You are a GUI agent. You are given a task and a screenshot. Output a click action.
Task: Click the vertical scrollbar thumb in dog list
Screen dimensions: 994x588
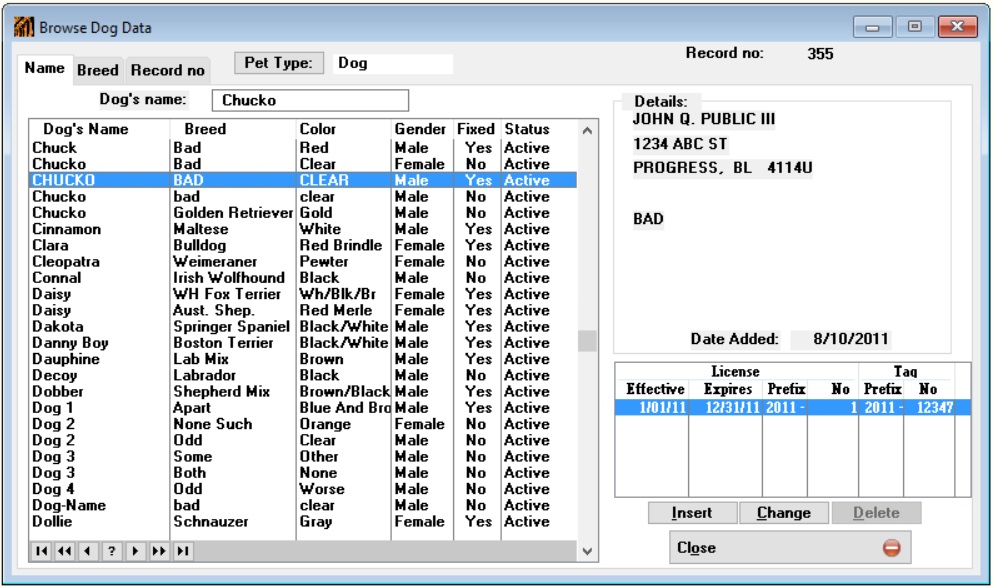coord(587,341)
